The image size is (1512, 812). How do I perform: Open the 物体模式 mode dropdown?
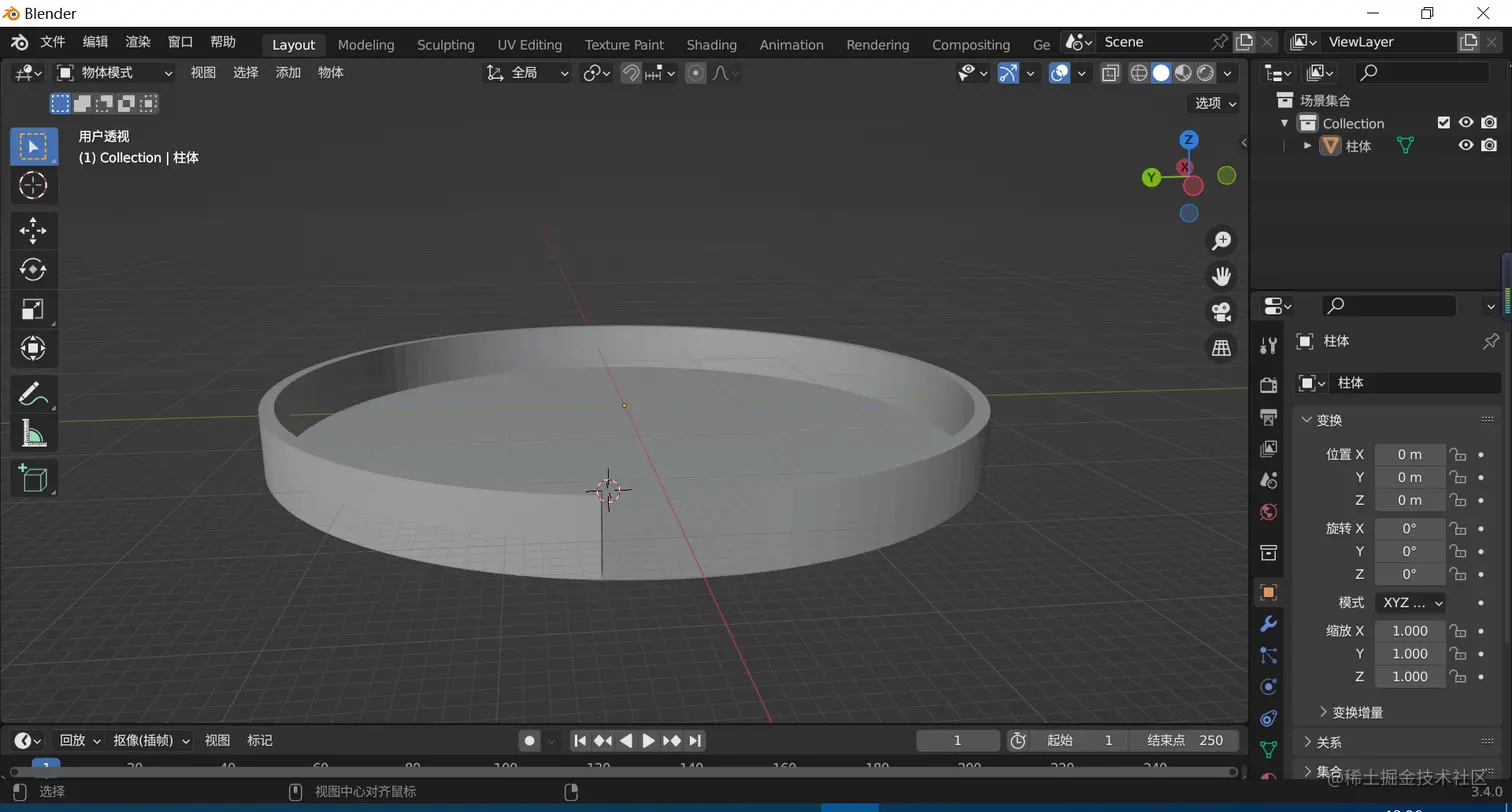click(115, 73)
